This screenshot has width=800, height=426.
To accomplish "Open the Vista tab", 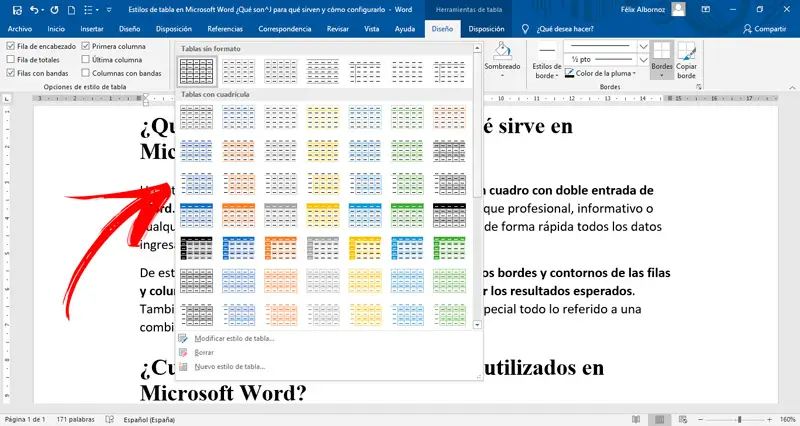I will click(371, 29).
